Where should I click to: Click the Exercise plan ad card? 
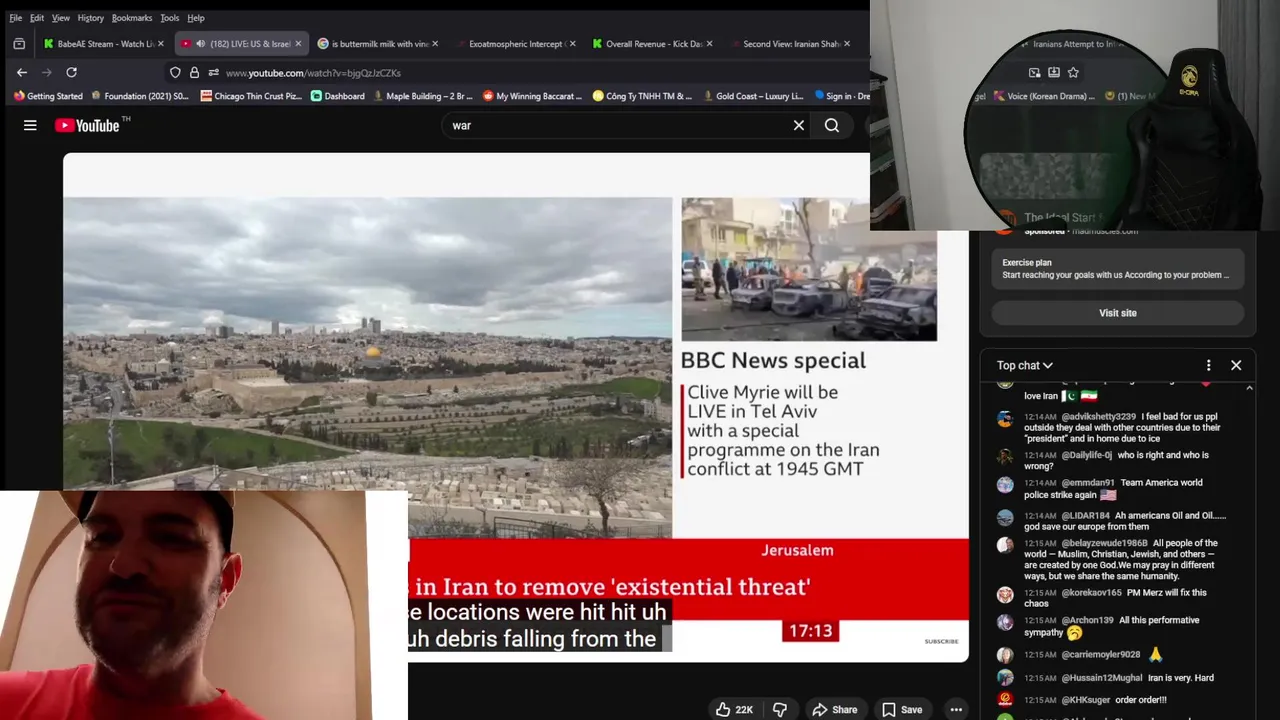click(x=1116, y=268)
